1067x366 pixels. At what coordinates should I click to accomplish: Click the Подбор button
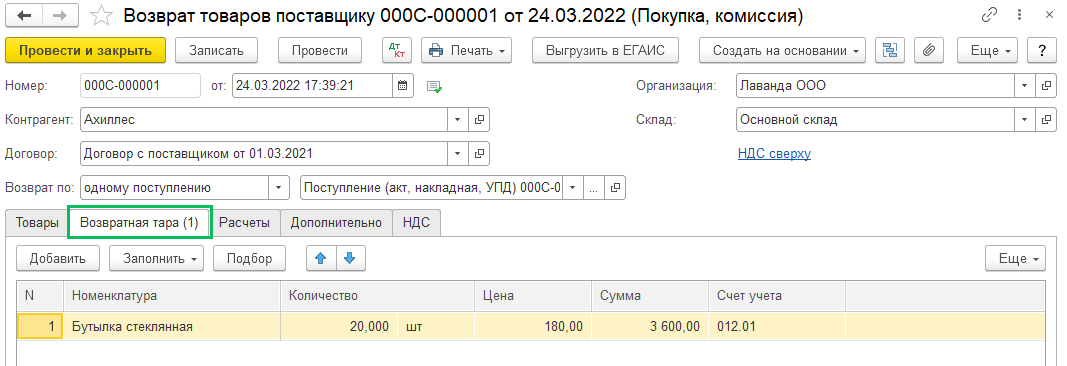coord(249,259)
